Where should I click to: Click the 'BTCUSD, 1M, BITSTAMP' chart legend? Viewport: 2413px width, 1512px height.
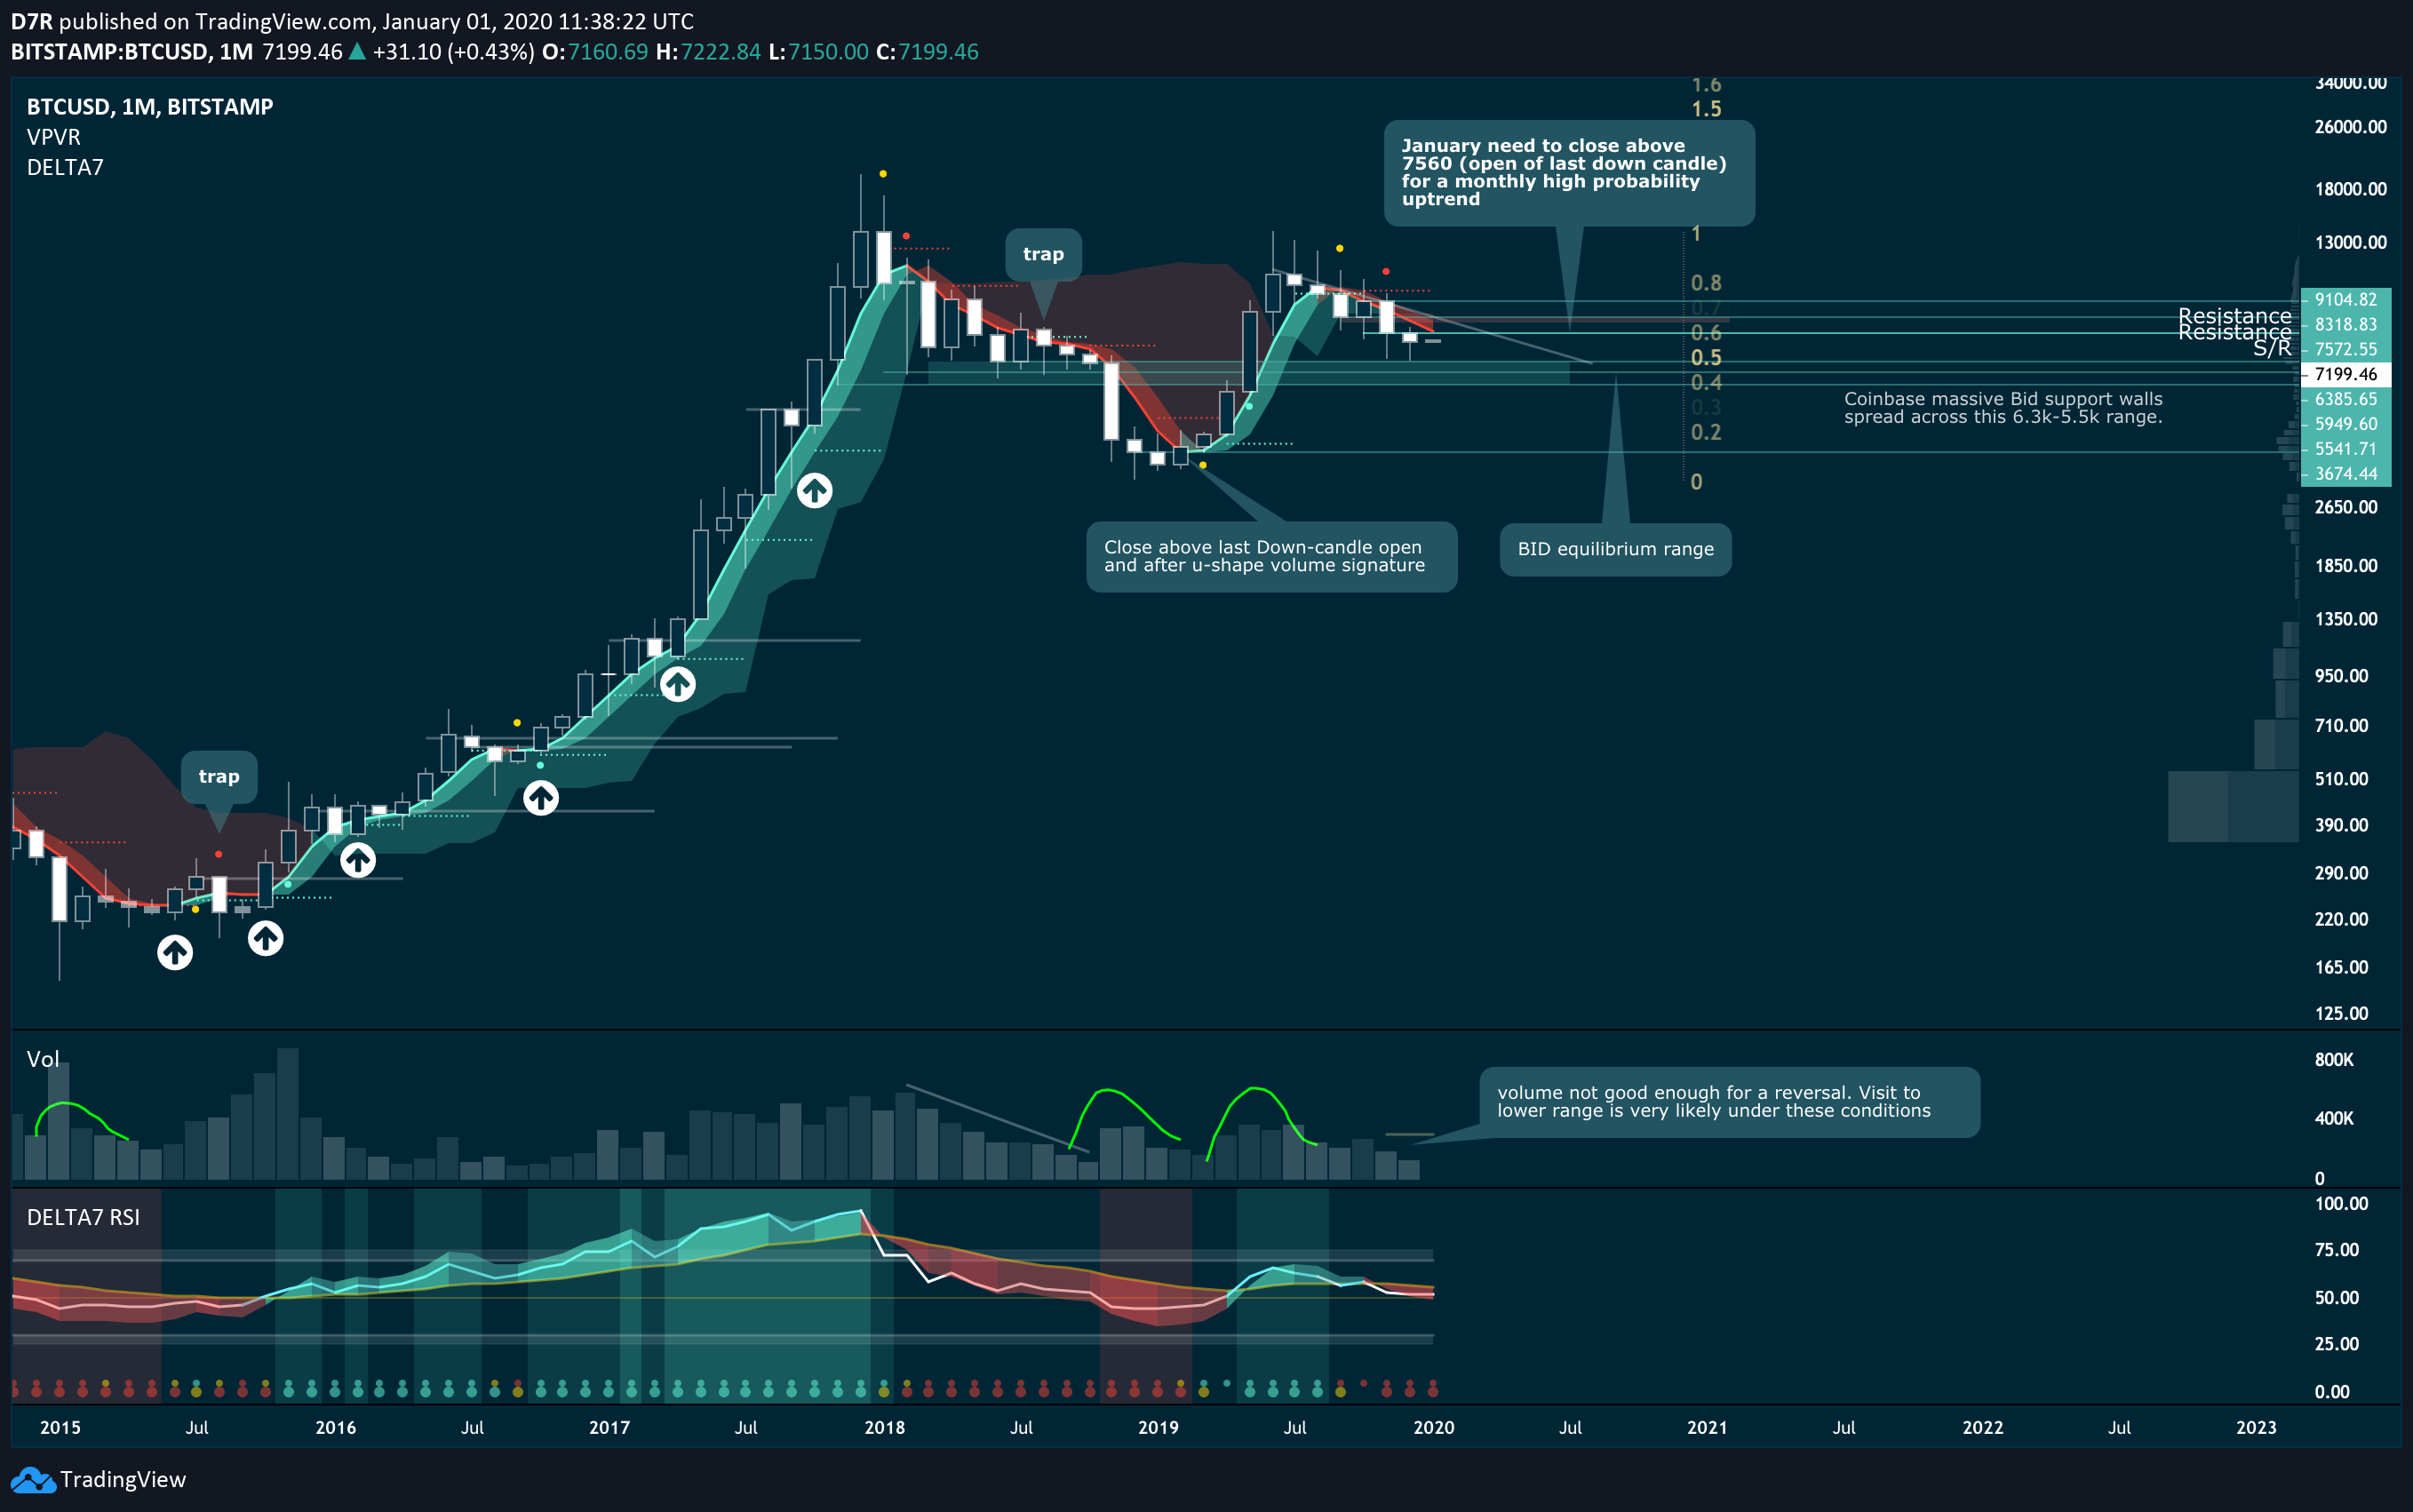pos(150,107)
